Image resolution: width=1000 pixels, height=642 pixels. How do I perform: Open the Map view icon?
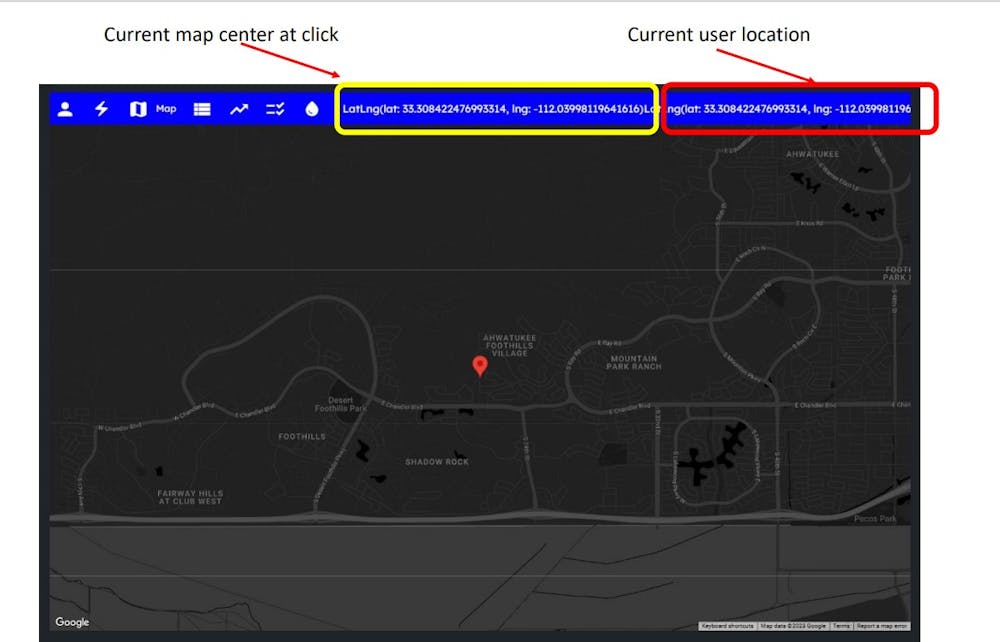click(136, 109)
